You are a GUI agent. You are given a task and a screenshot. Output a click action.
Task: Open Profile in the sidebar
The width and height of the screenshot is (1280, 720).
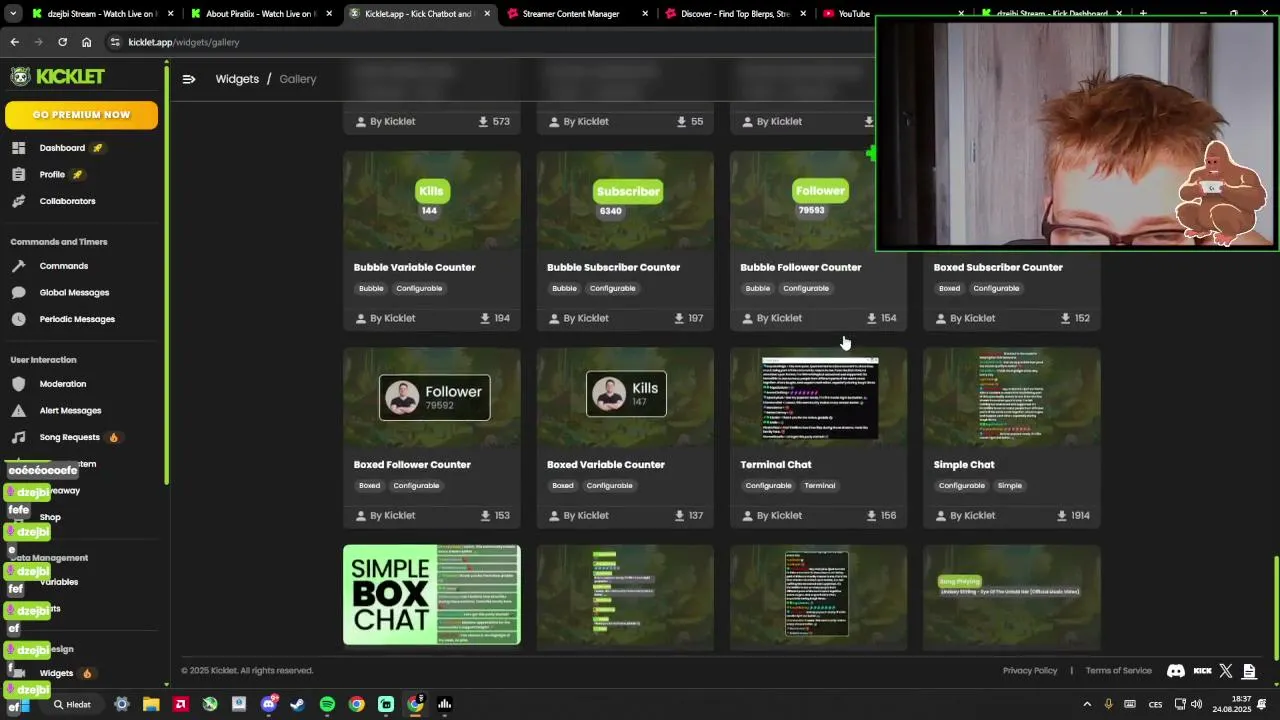tap(52, 174)
